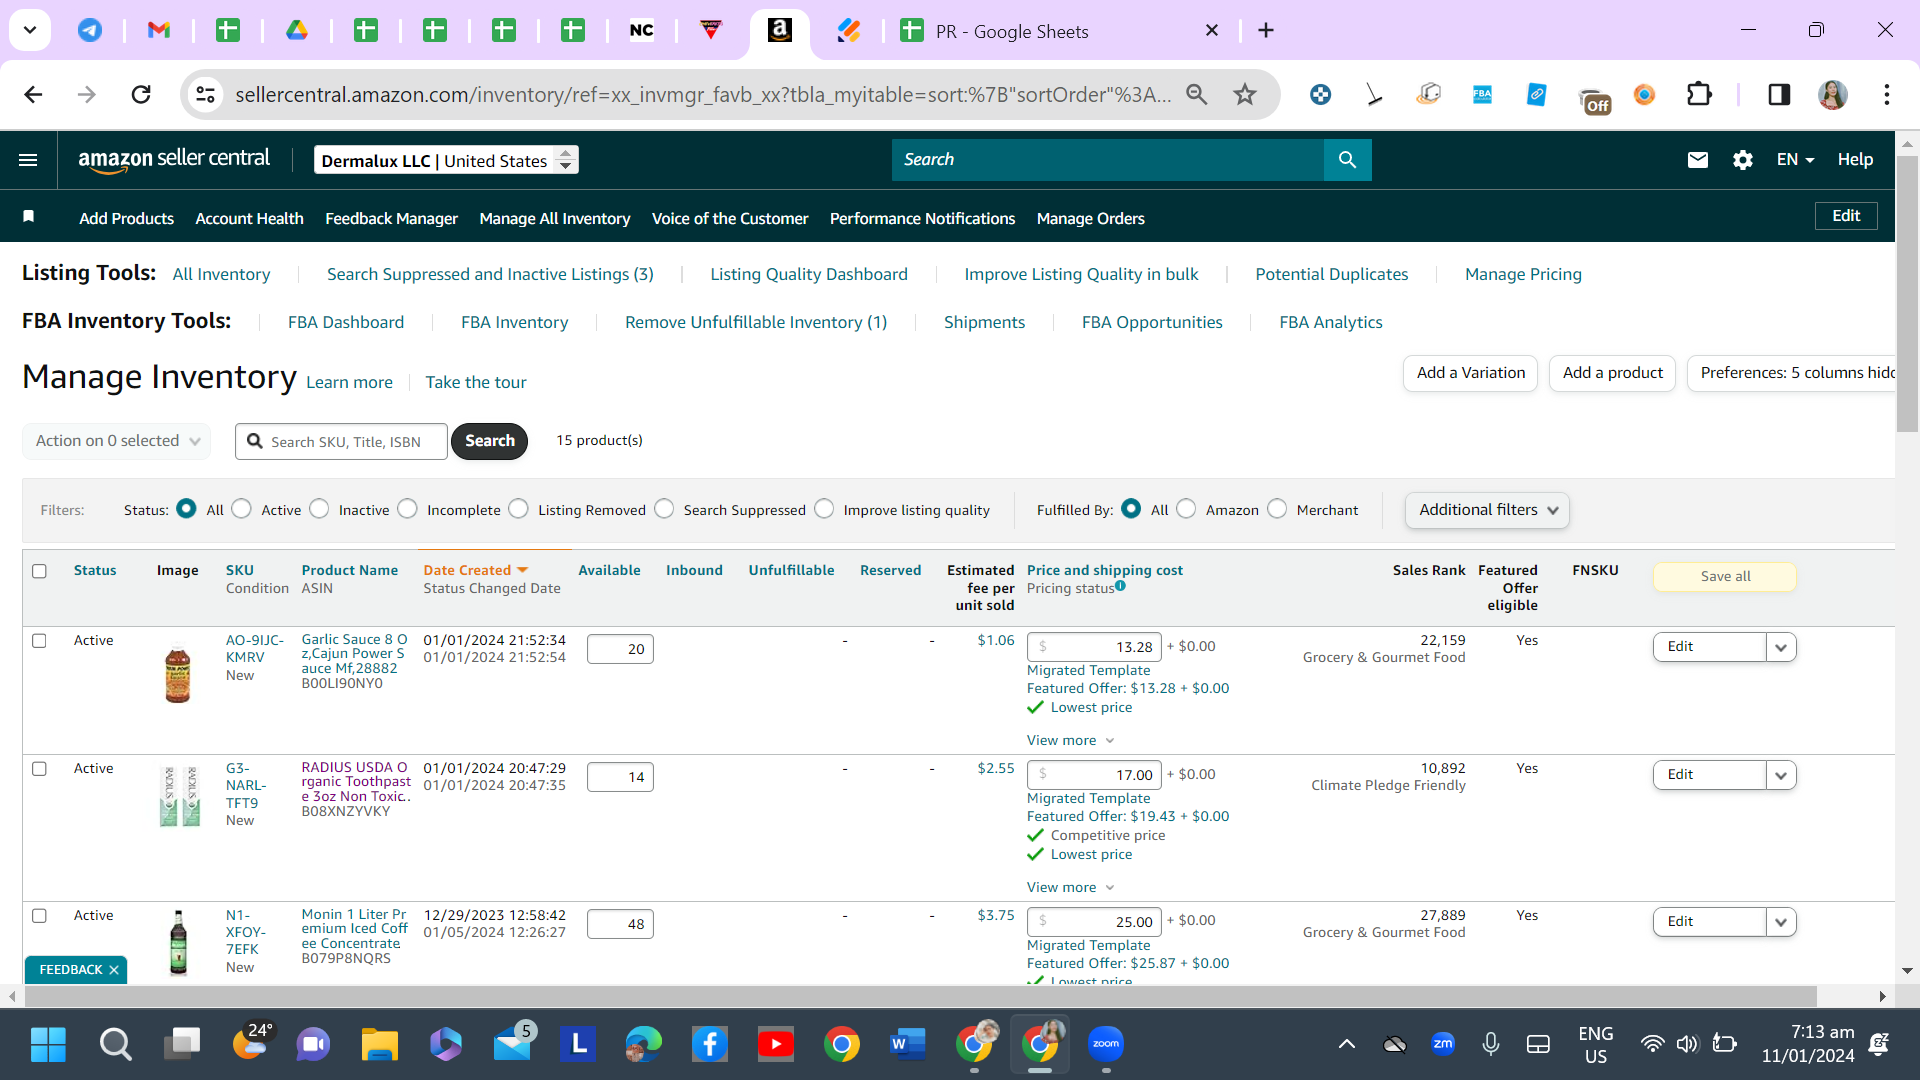This screenshot has width=1920, height=1080.
Task: Select the All status radio button
Action: click(x=186, y=509)
